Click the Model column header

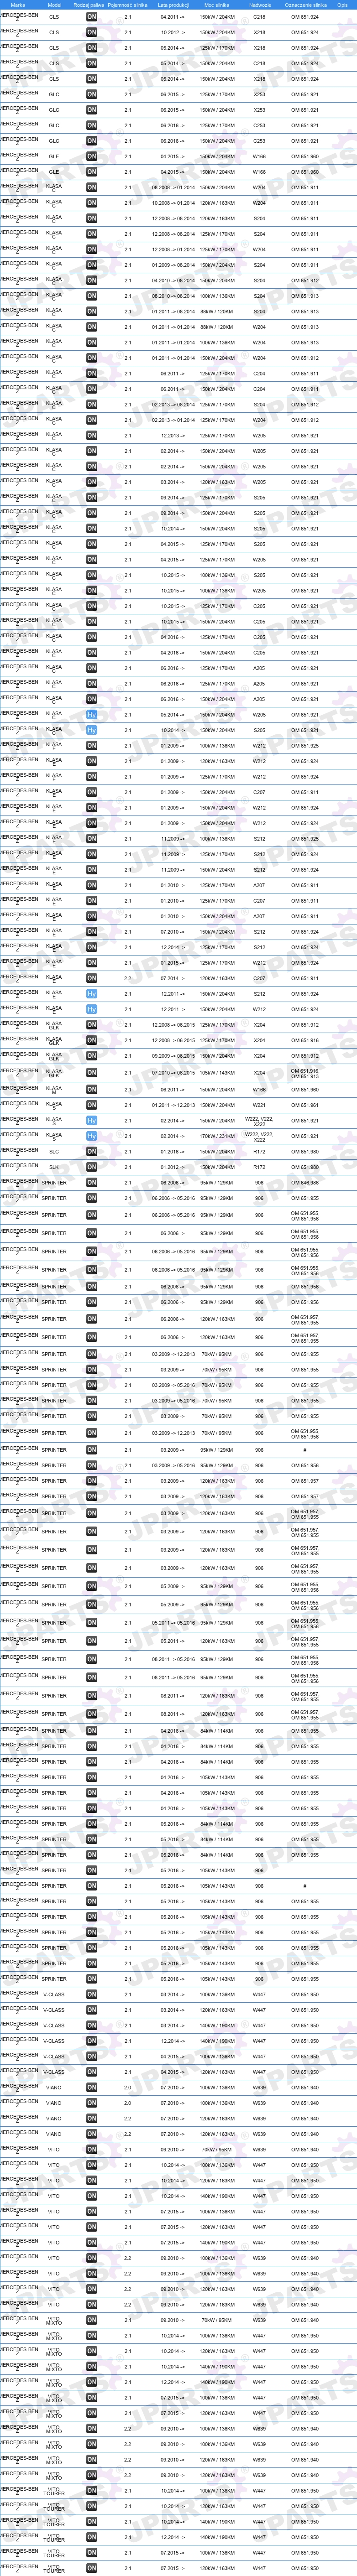click(54, 5)
